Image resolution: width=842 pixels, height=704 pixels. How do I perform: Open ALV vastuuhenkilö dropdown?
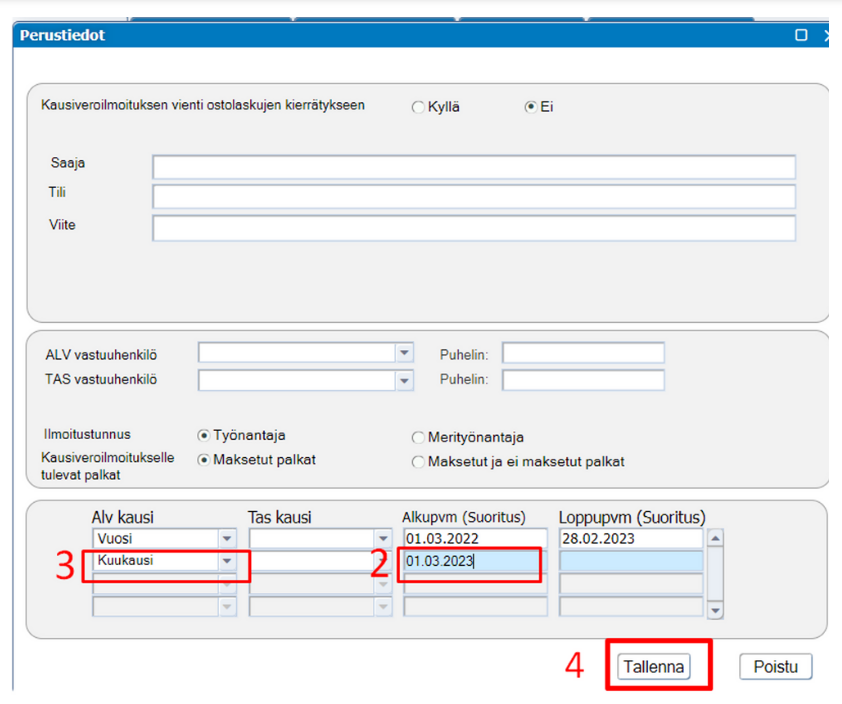coord(404,353)
